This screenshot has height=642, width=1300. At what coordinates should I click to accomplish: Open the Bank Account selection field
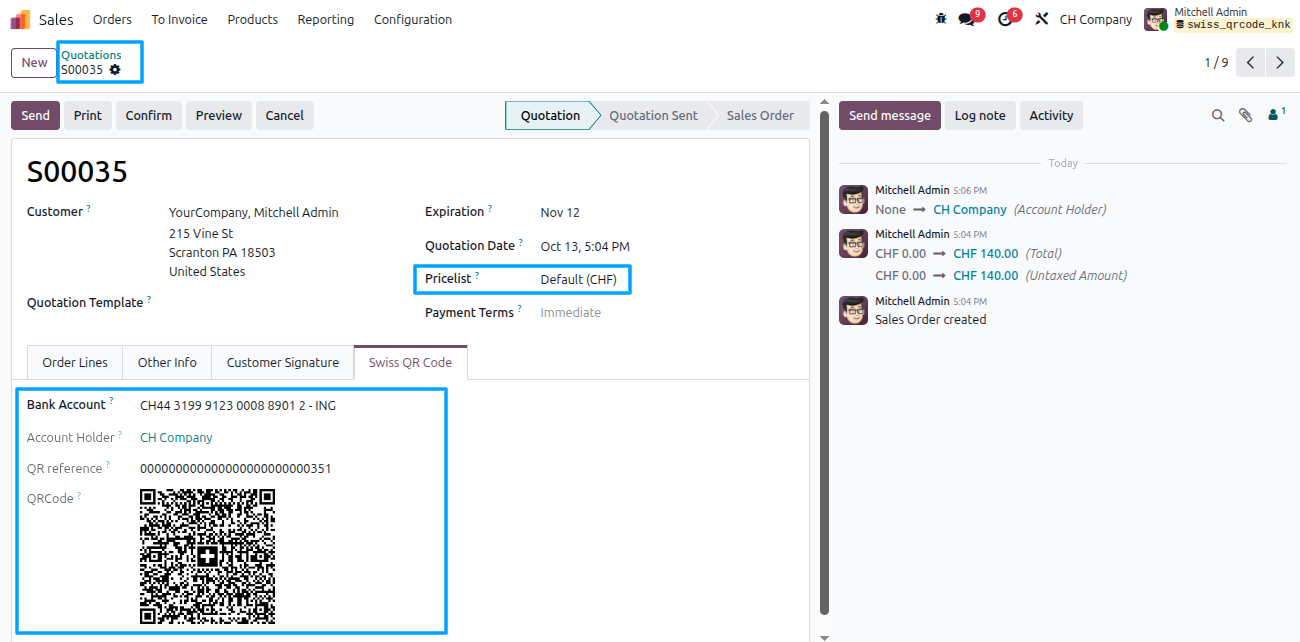[288, 406]
